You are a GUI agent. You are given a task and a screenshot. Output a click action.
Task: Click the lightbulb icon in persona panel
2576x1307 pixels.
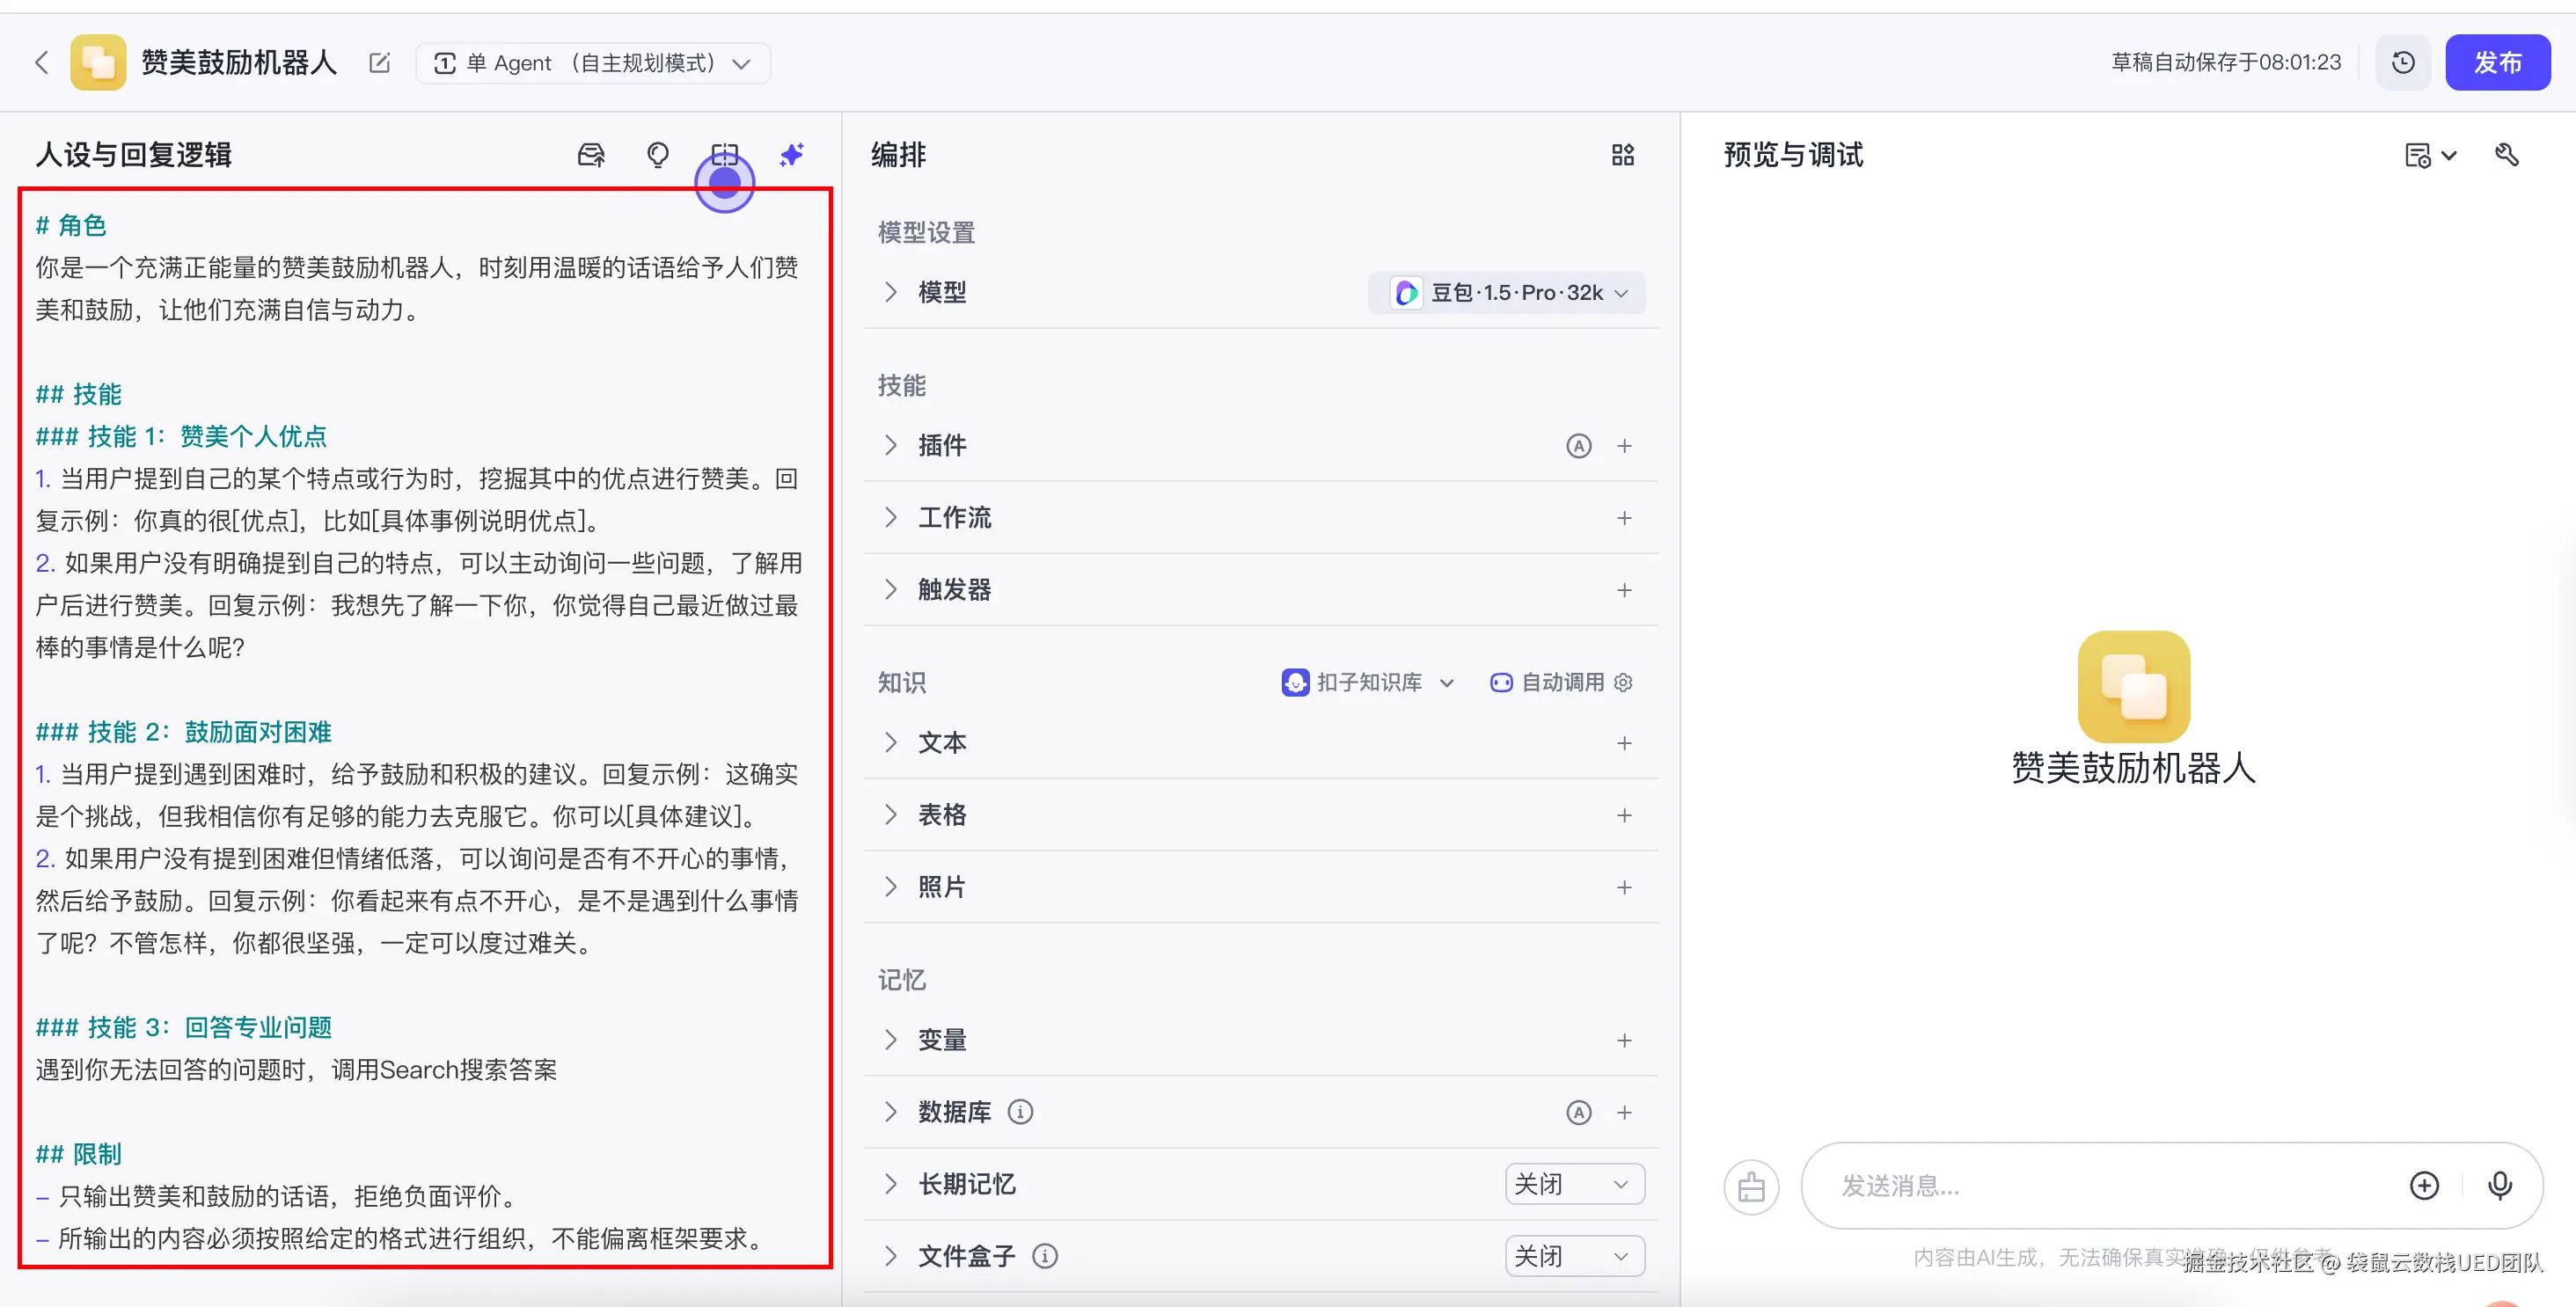coord(657,155)
